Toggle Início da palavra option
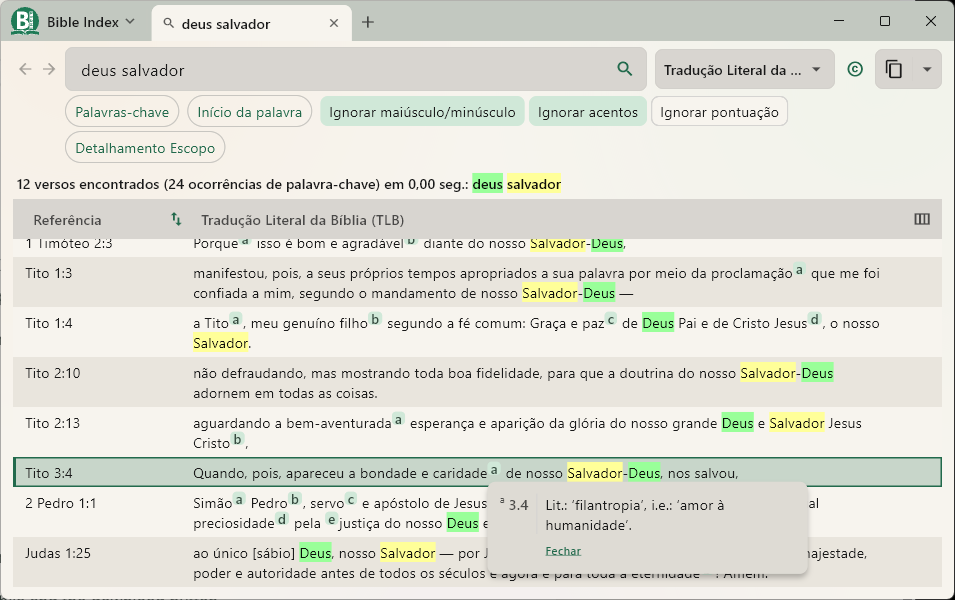Viewport: 955px width, 600px height. (250, 111)
